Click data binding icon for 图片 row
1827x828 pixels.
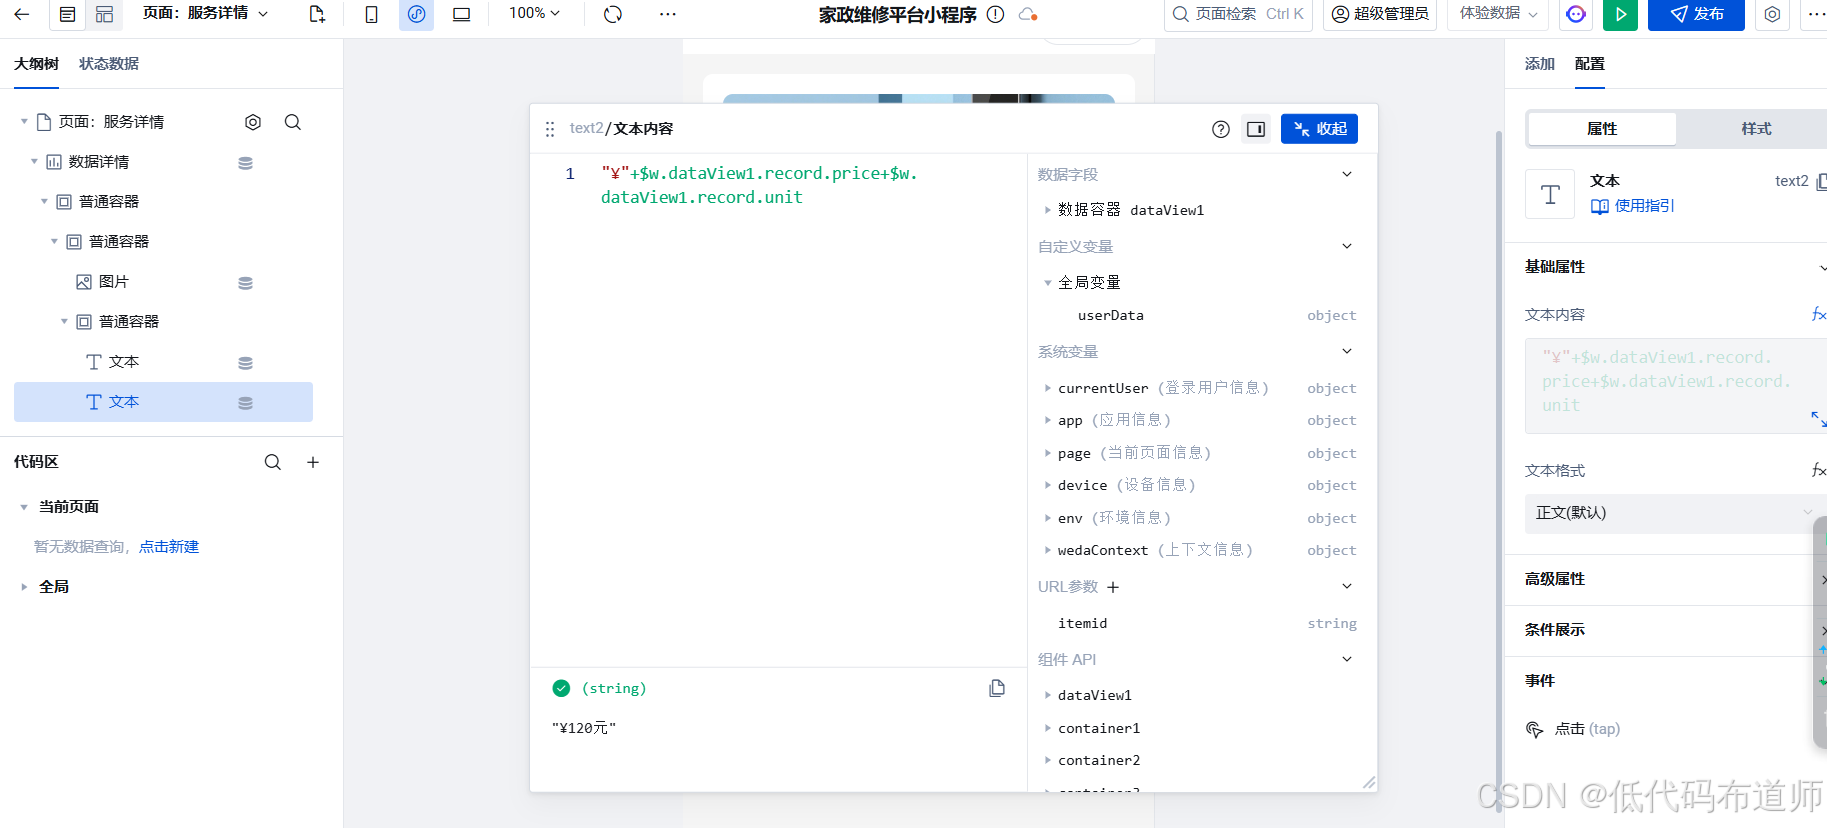(245, 283)
